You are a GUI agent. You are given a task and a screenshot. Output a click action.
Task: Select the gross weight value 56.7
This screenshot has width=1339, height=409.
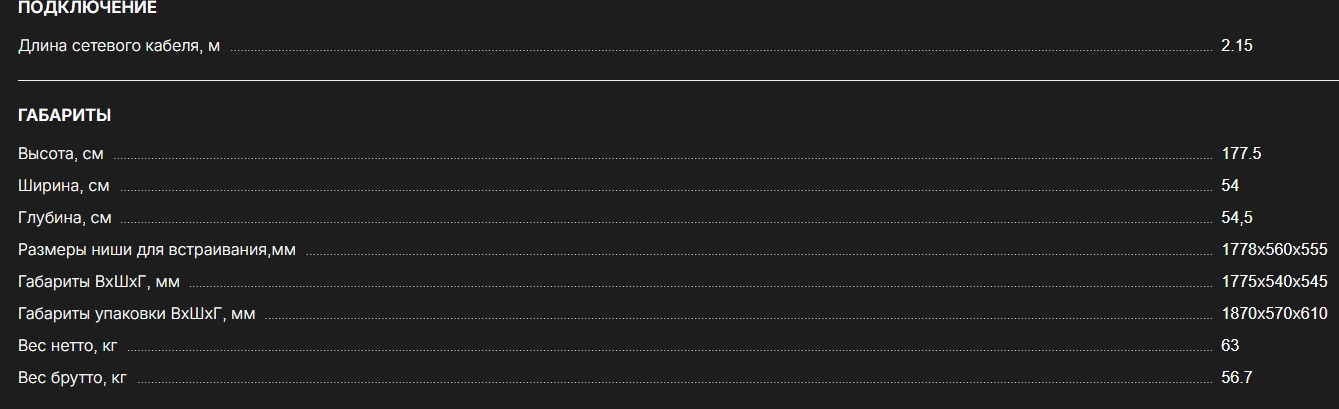tap(1237, 378)
